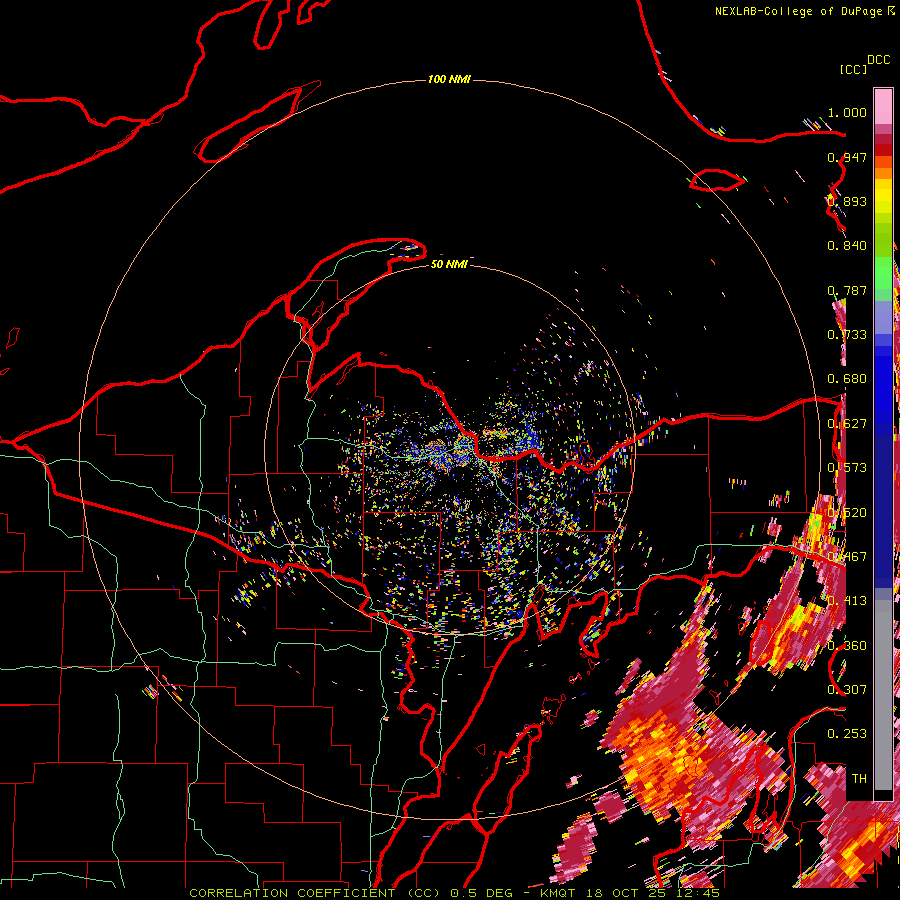Screen dimensions: 900x900
Task: Click the 0.893 scale value
Action: pyautogui.click(x=847, y=201)
